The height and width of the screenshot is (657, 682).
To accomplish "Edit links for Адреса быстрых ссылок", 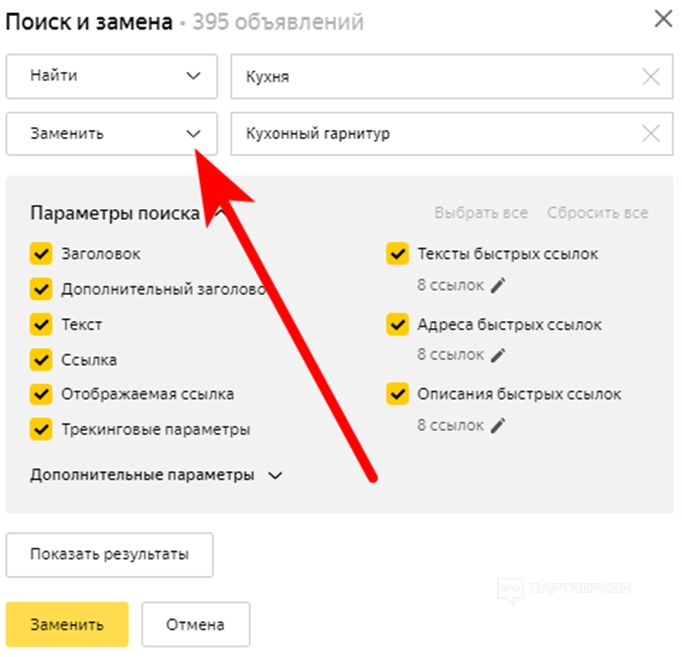I will (498, 354).
